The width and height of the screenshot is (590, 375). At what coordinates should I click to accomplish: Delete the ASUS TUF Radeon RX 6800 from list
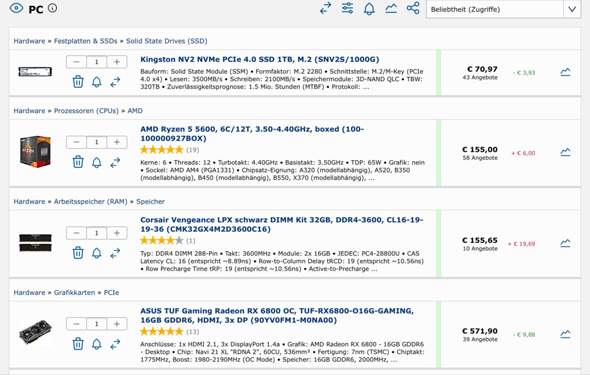(78, 344)
